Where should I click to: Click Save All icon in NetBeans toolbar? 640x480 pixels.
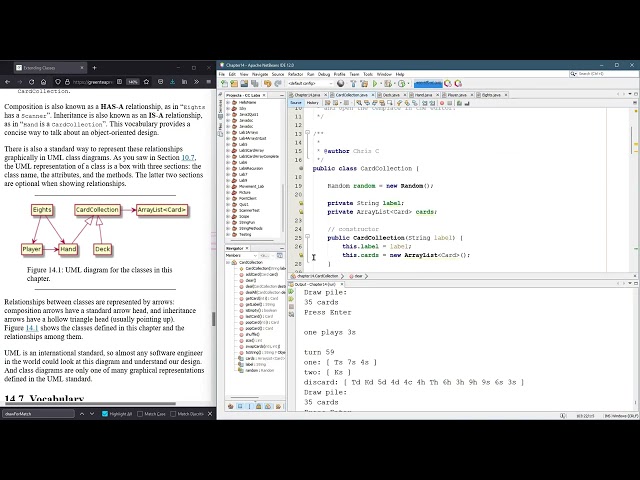pos(255,84)
